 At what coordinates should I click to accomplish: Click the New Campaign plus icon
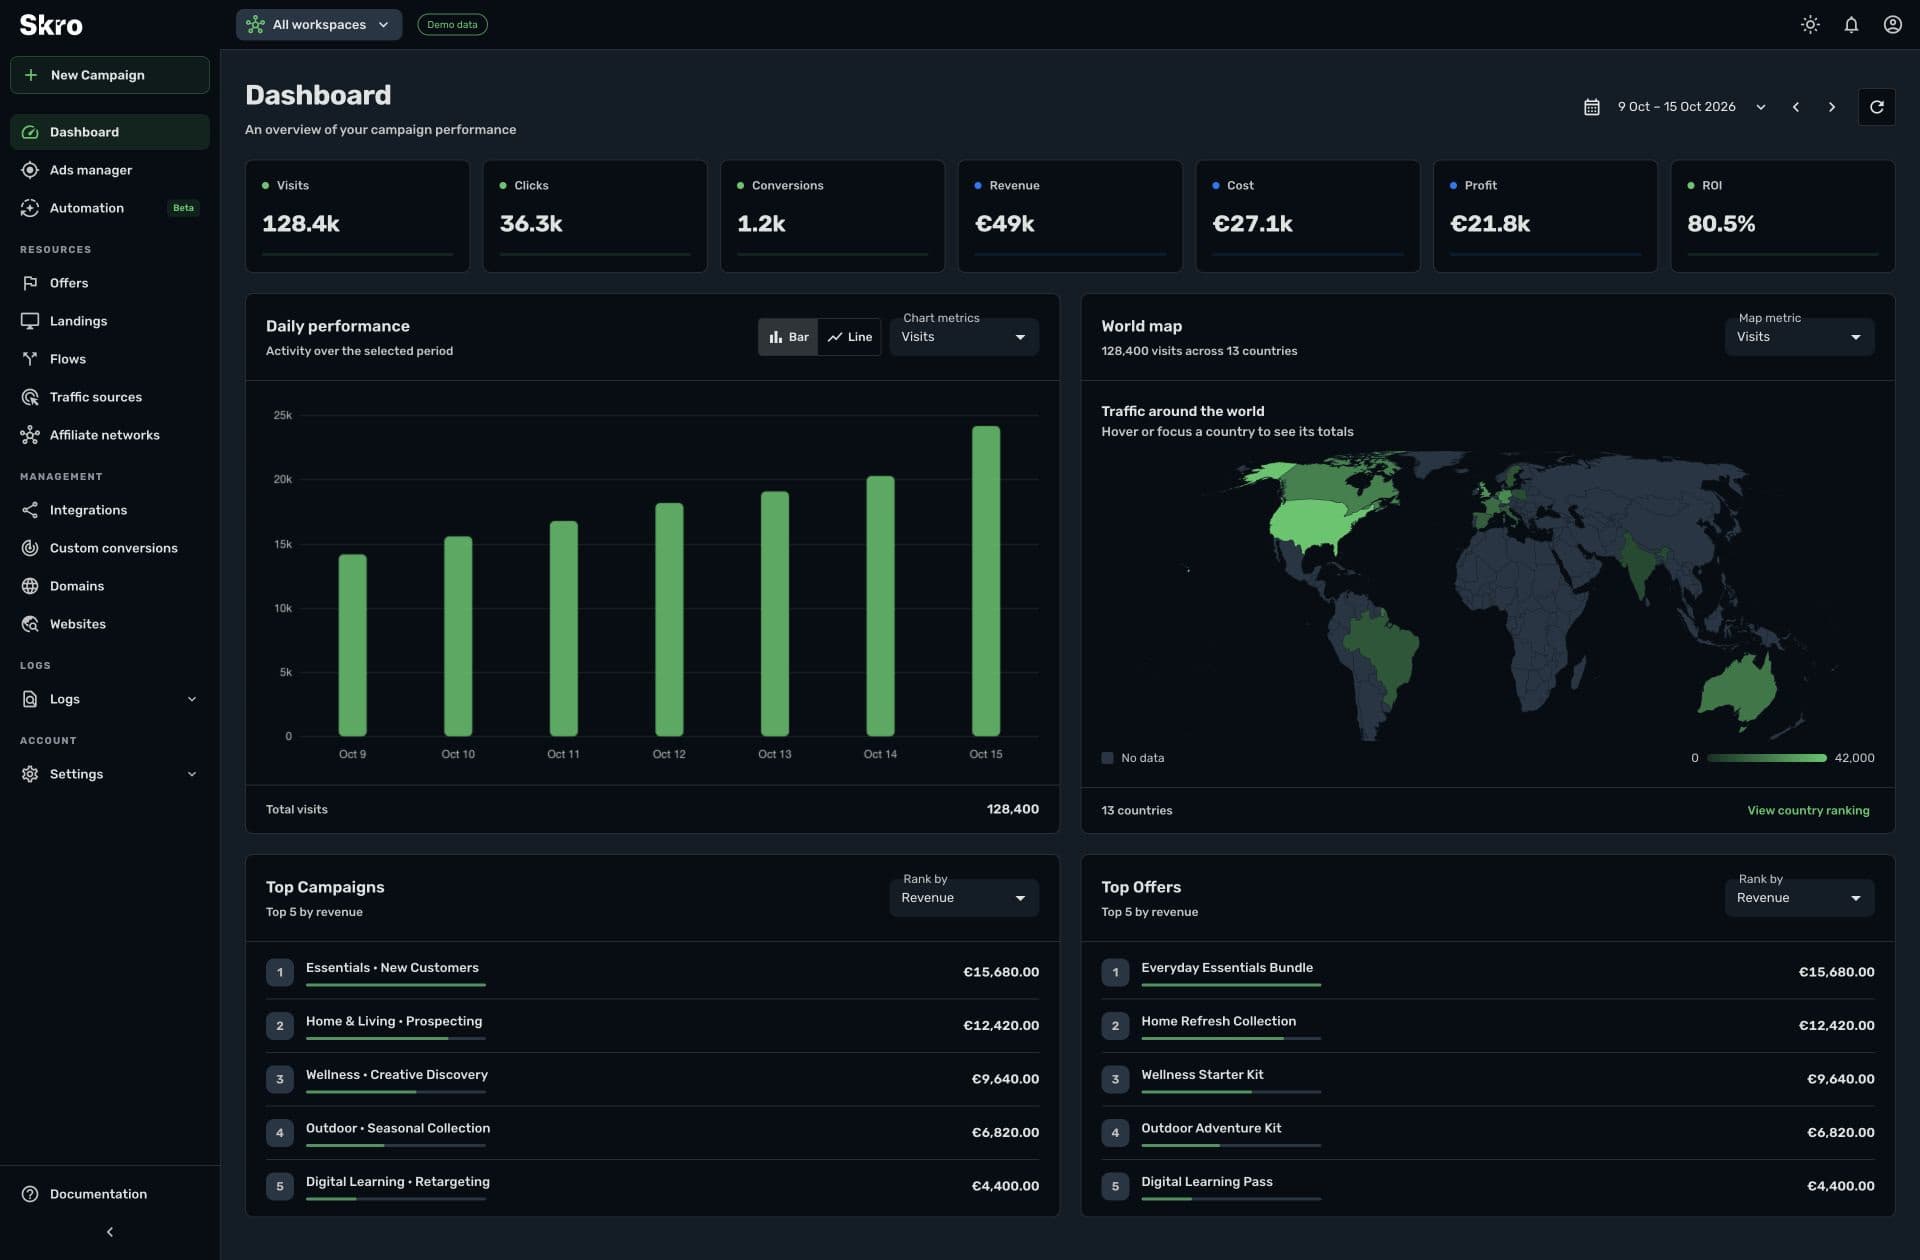coord(31,75)
